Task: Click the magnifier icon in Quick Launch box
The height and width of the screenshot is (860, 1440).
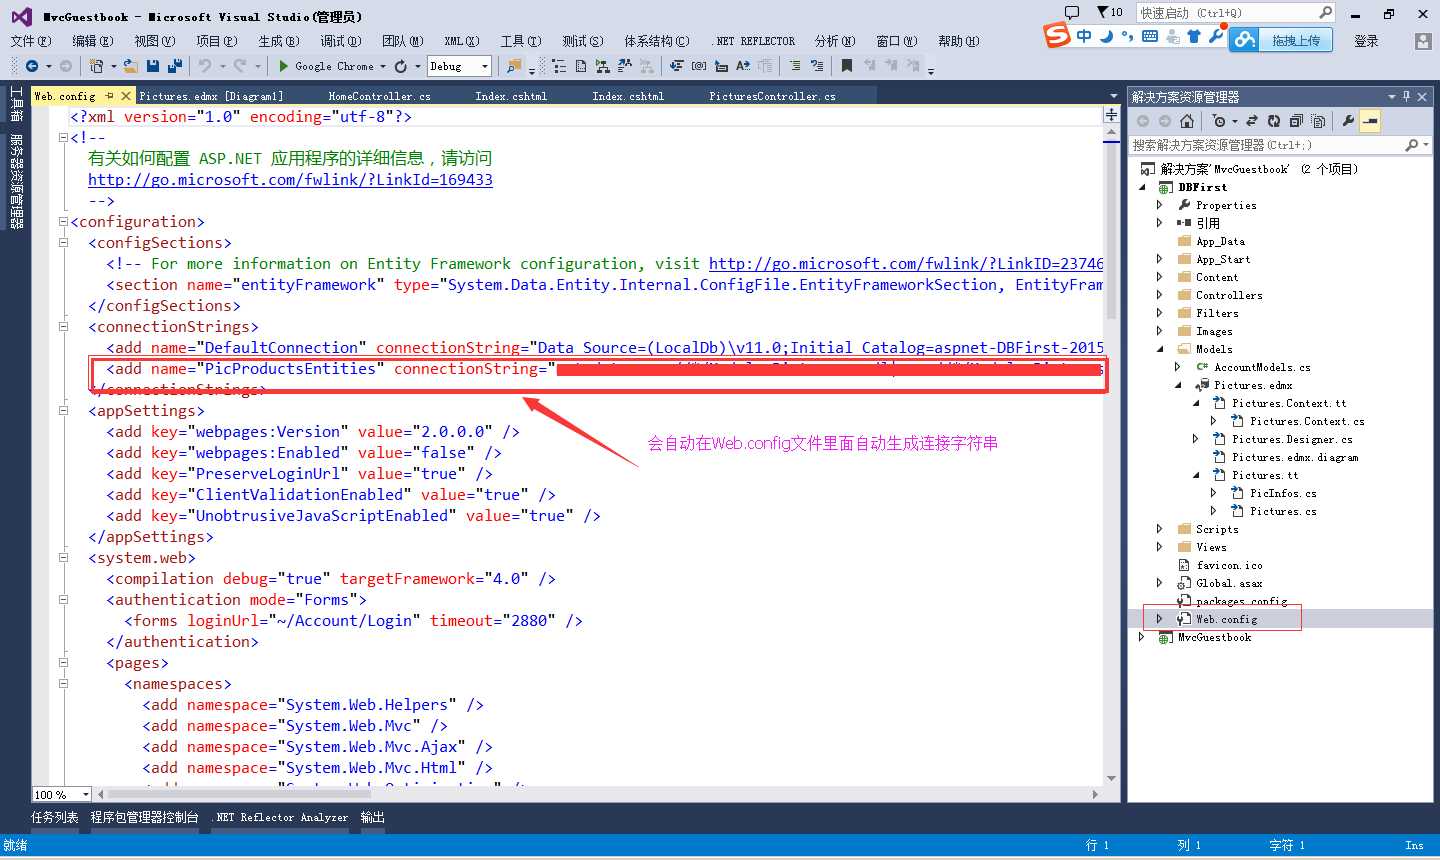Action: (1326, 13)
